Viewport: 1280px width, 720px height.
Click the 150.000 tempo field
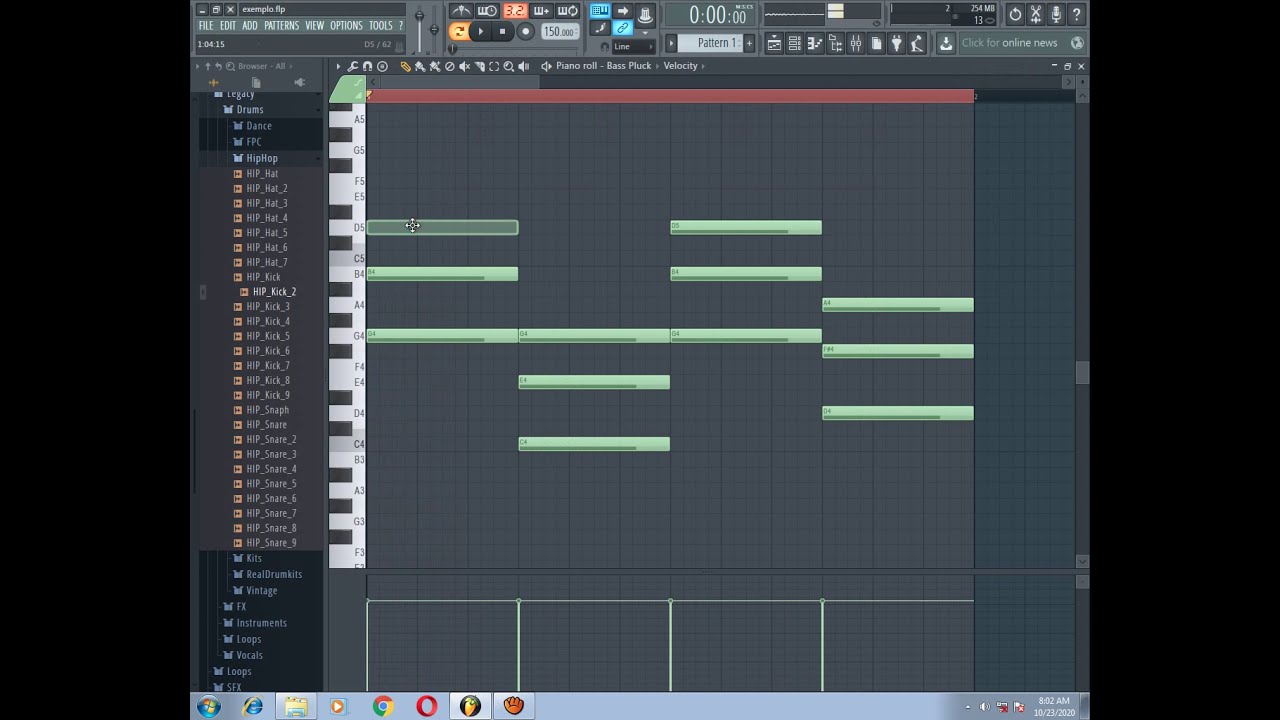tap(558, 32)
